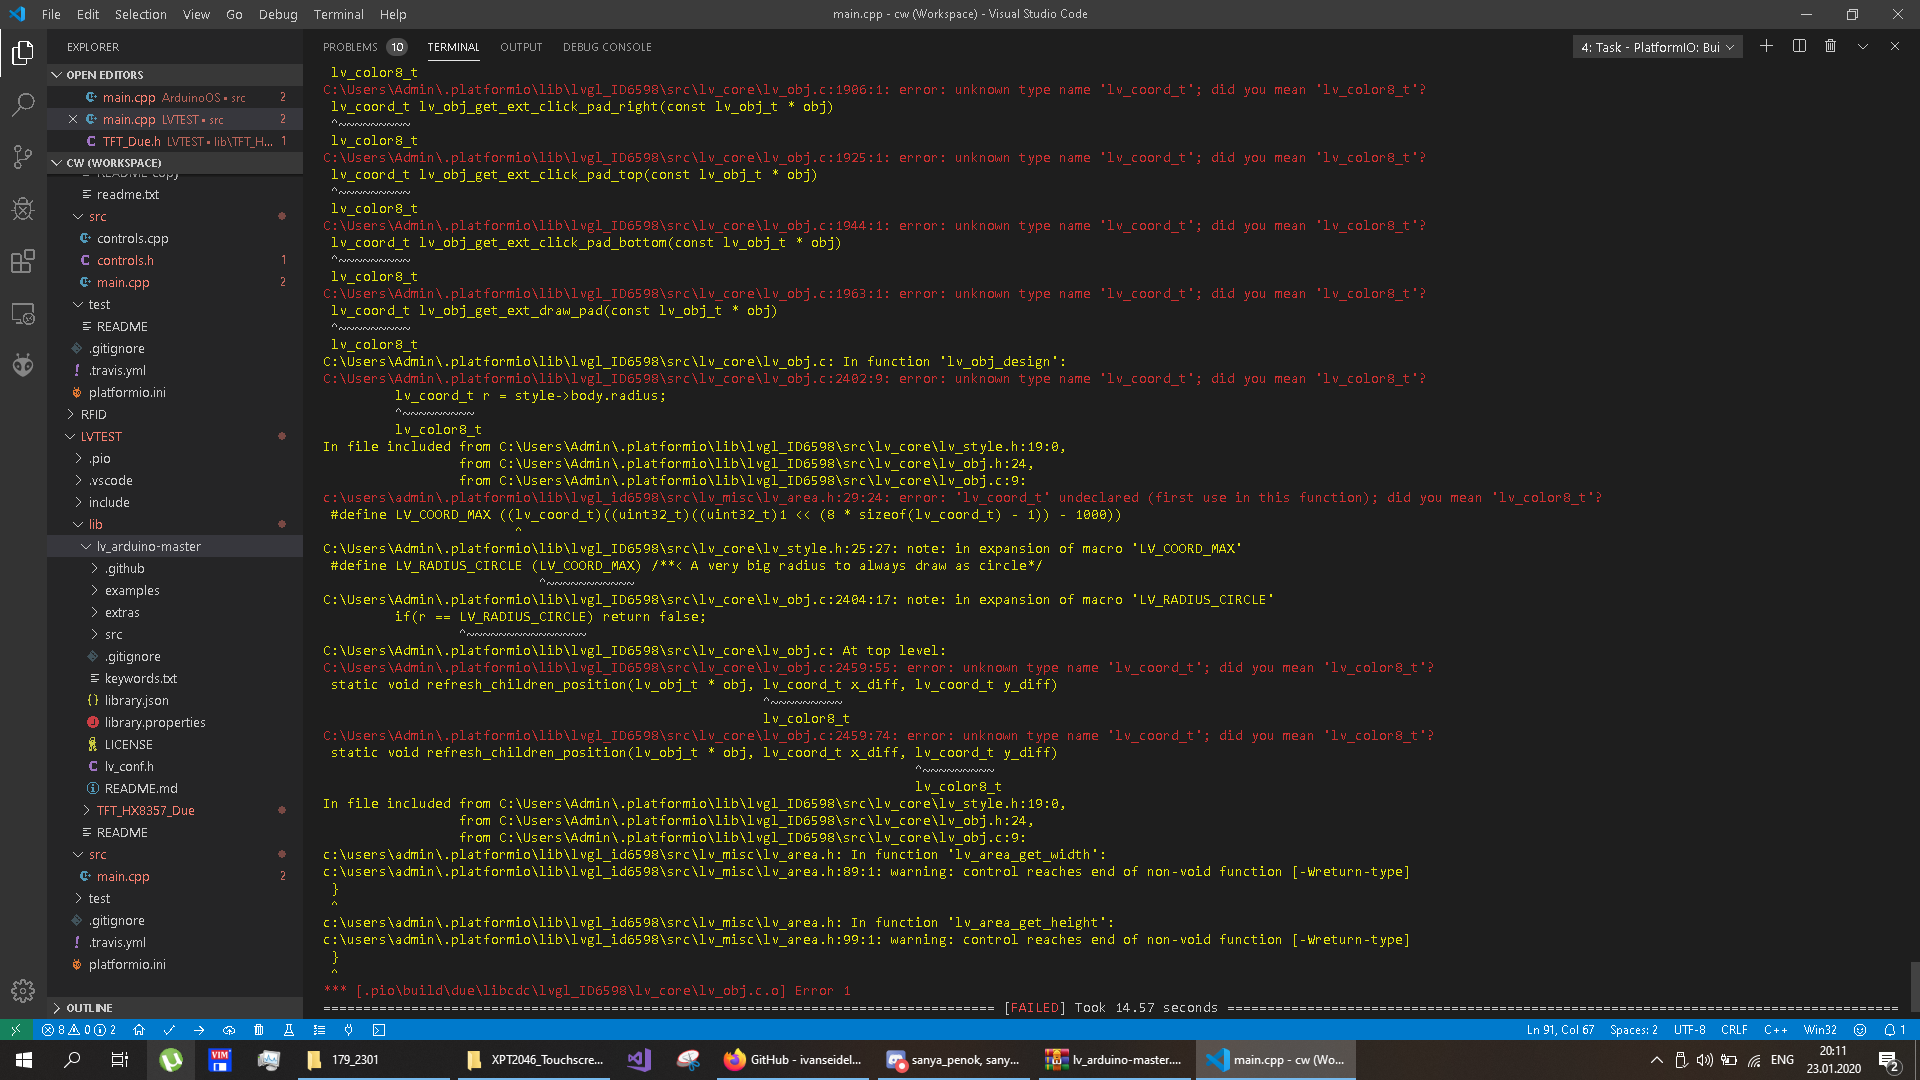Open the Remote Explorer view
This screenshot has width=1920, height=1080.
[x=23, y=314]
